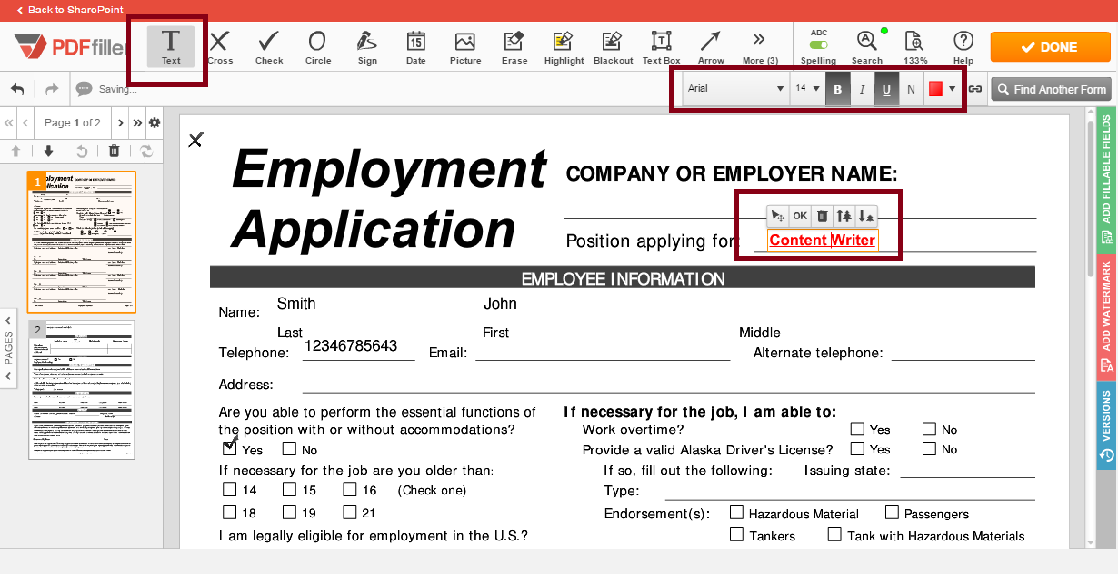
Task: Increase text size in floating toolbar
Action: coord(843,215)
